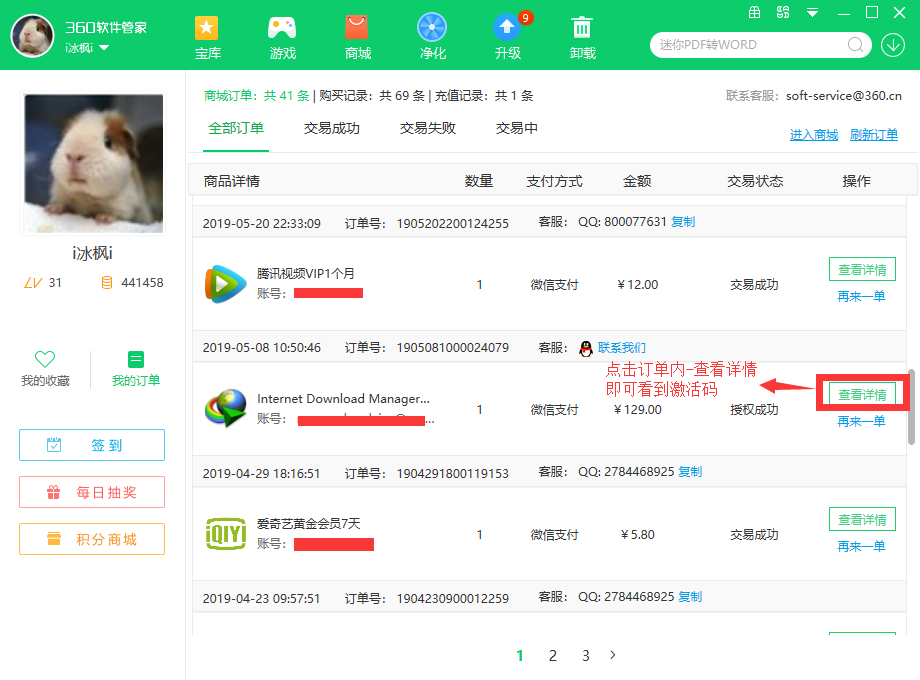
Task: Switch to 交易成功 tab
Action: click(x=332, y=128)
